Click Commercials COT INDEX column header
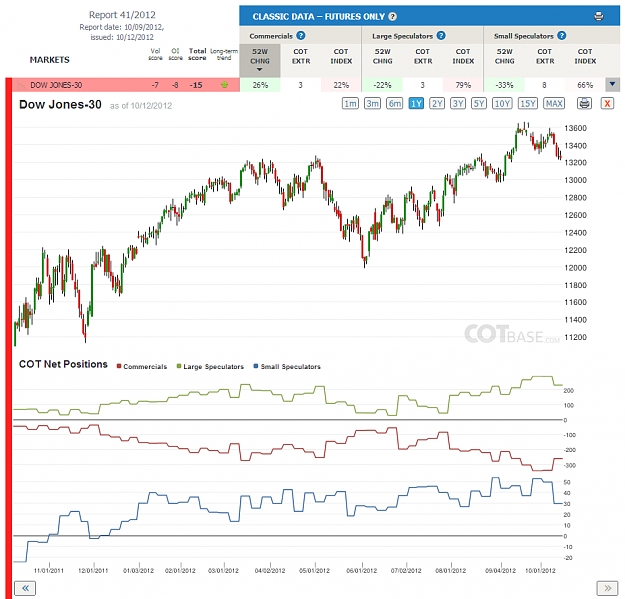625x599 pixels. coord(341,57)
